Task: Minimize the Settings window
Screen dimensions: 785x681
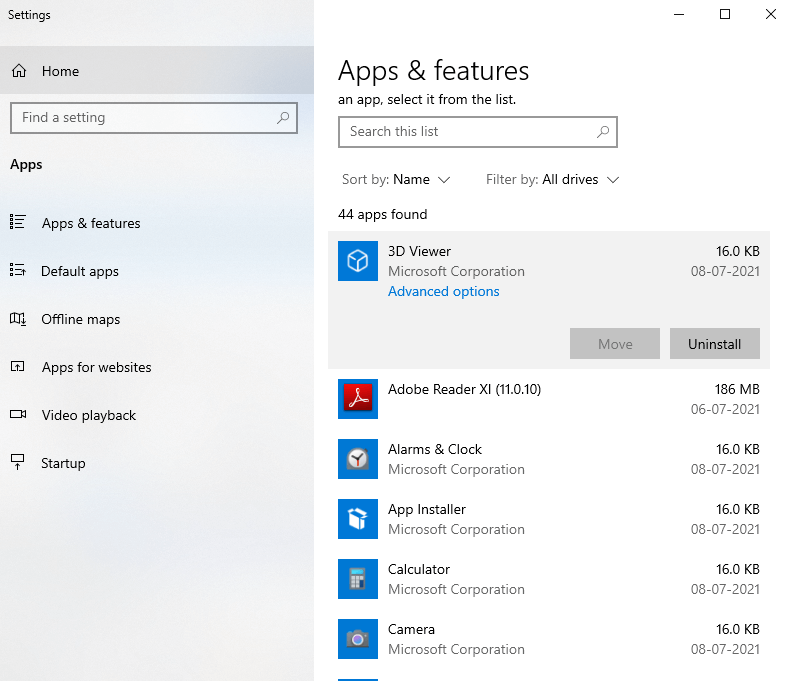Action: pos(679,14)
